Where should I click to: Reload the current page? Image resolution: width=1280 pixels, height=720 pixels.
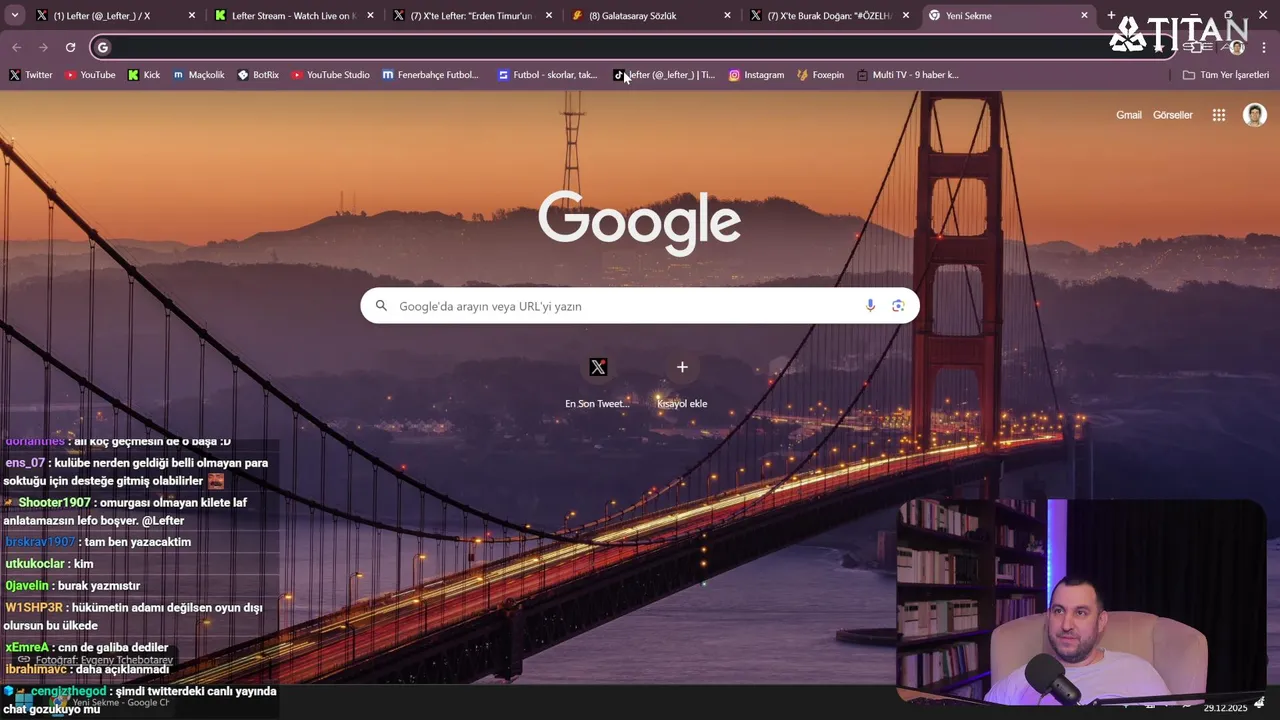pyautogui.click(x=70, y=47)
